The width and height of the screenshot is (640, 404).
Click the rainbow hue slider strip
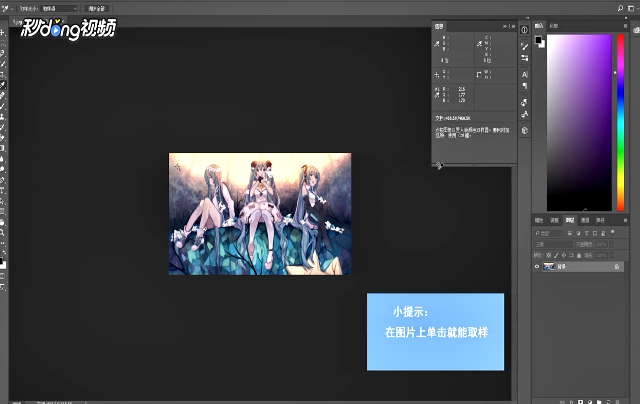pos(620,122)
